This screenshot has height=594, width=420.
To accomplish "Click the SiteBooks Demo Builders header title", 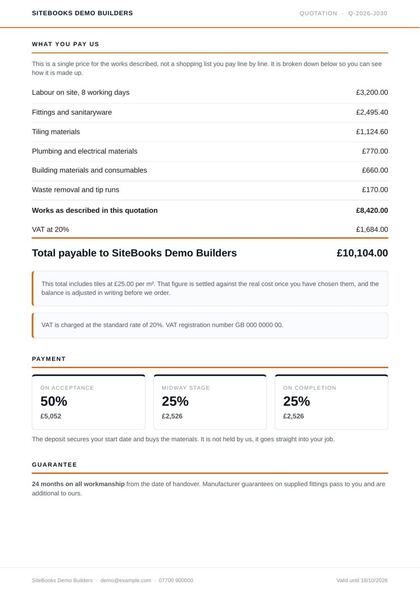I will click(82, 13).
